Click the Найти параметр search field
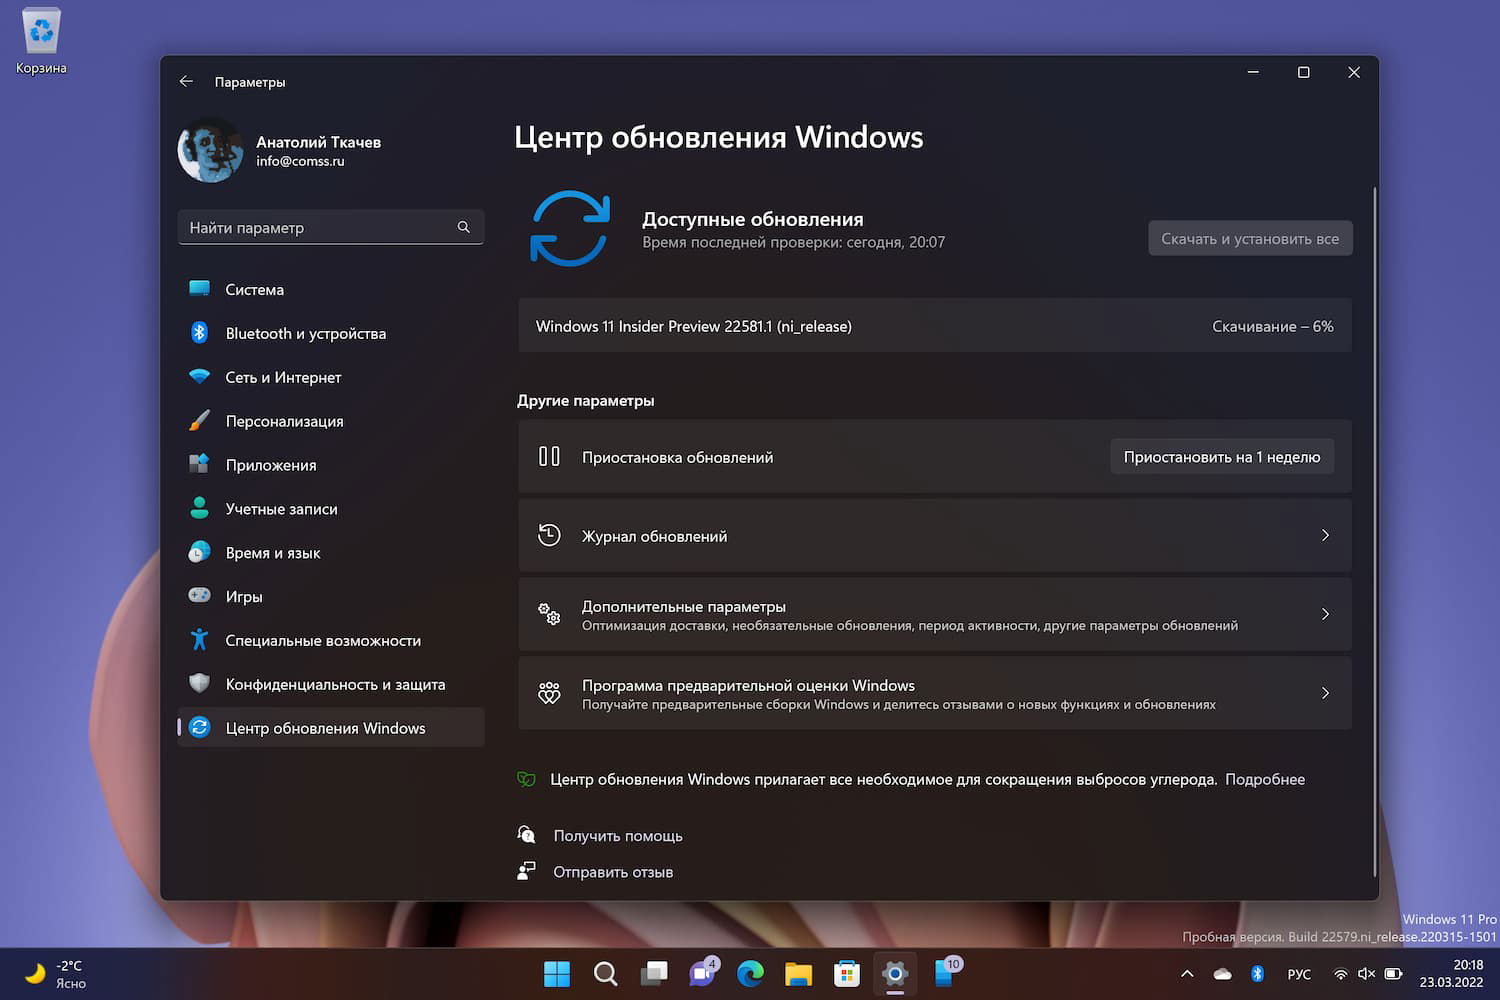1500x1000 pixels. [330, 227]
